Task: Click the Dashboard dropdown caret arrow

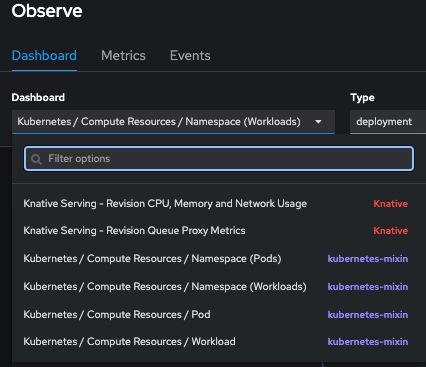Action: pyautogui.click(x=318, y=122)
